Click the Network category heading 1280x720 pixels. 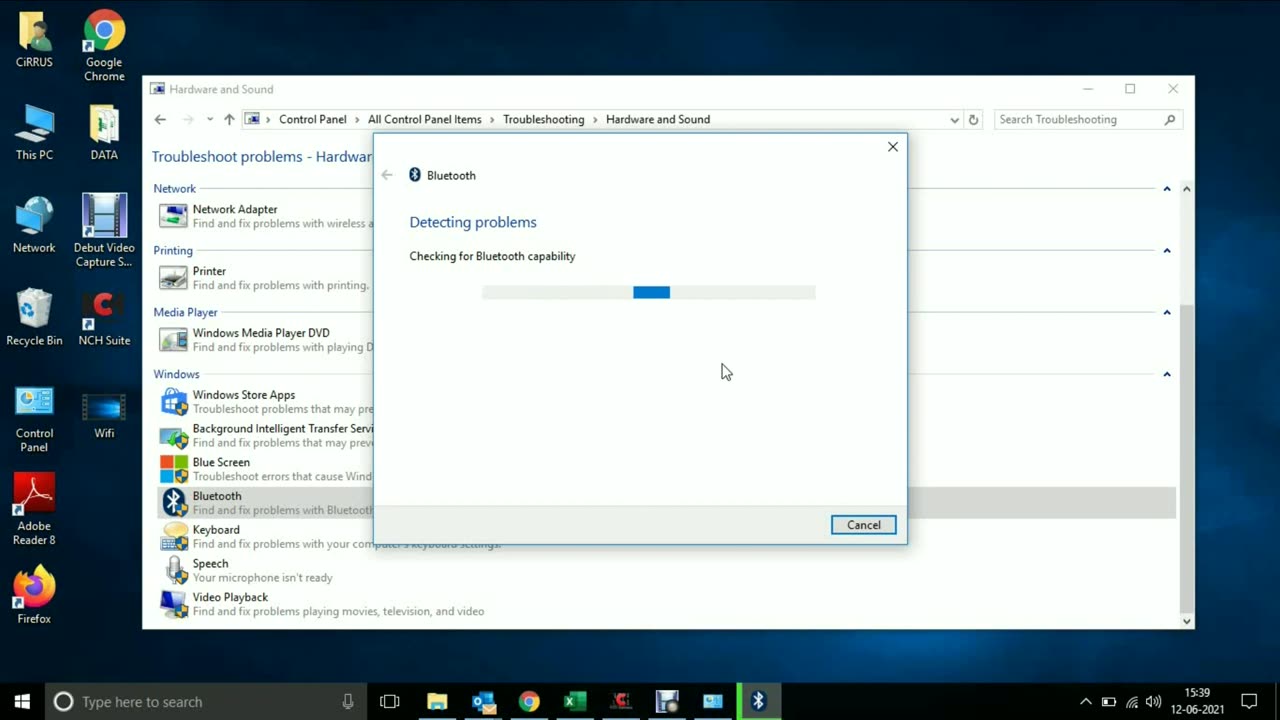[175, 188]
